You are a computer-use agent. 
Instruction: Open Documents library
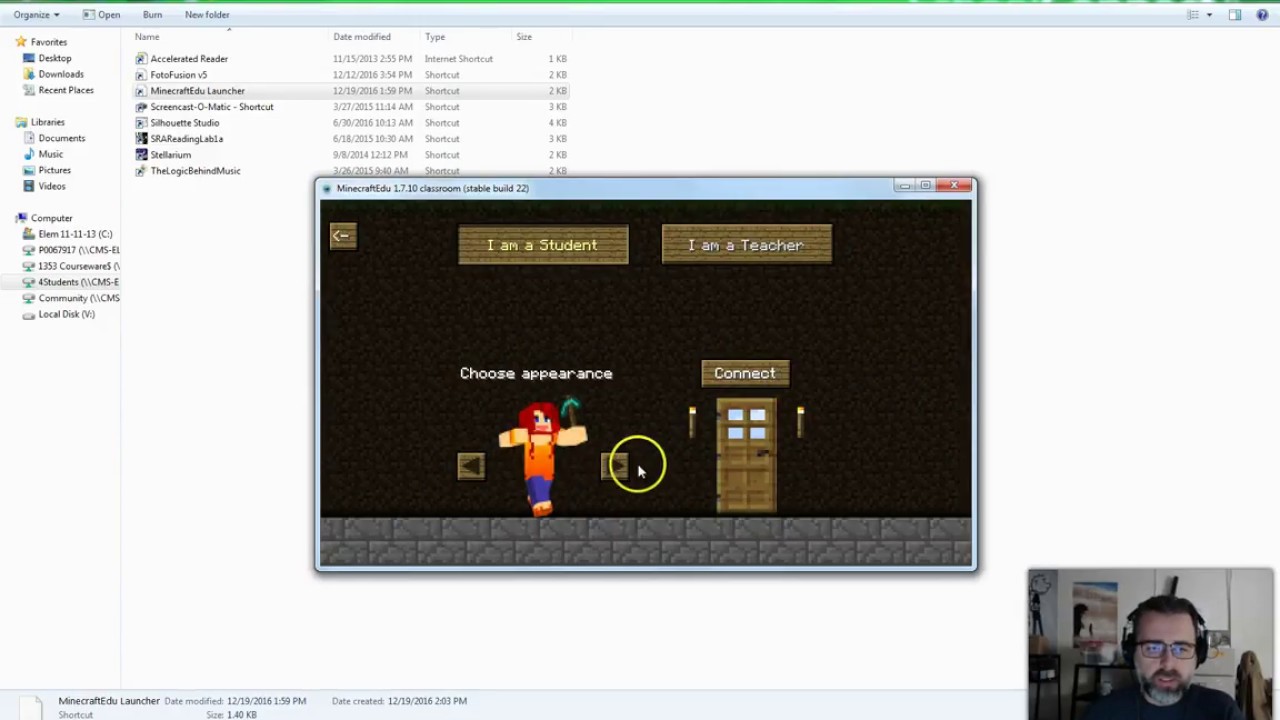[x=61, y=138]
